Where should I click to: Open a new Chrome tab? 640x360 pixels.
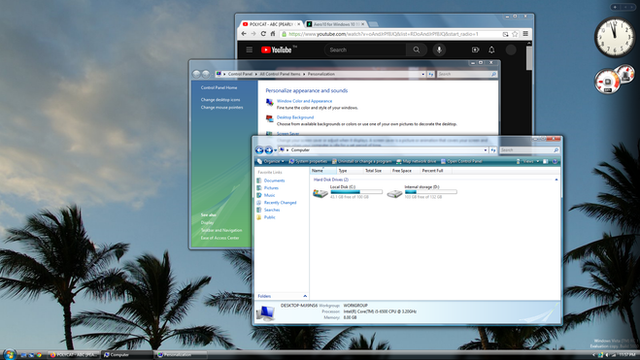click(373, 24)
